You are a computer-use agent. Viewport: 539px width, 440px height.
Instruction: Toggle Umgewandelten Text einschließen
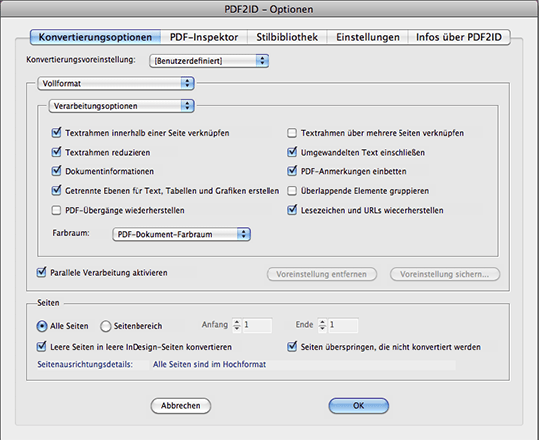[x=292, y=152]
